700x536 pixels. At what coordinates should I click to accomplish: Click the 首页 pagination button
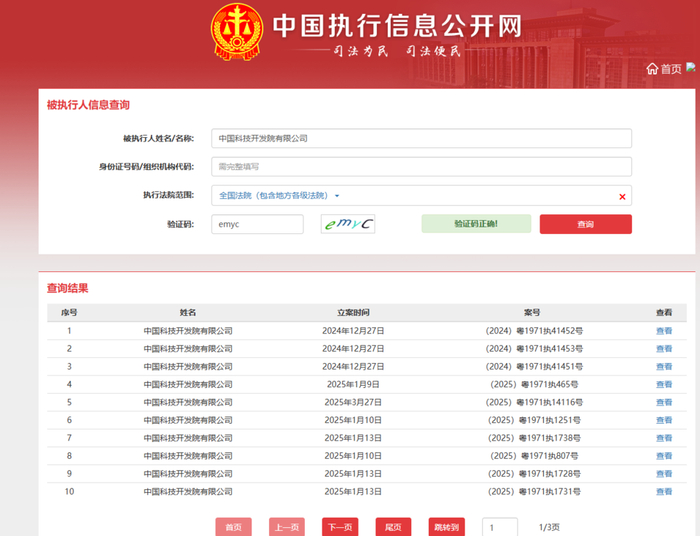[233, 527]
